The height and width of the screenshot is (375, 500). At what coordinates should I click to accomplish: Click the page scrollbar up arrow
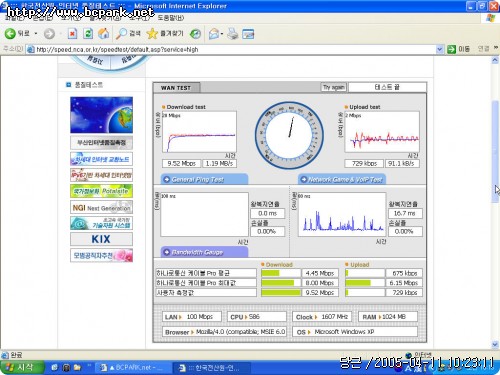pos(495,61)
